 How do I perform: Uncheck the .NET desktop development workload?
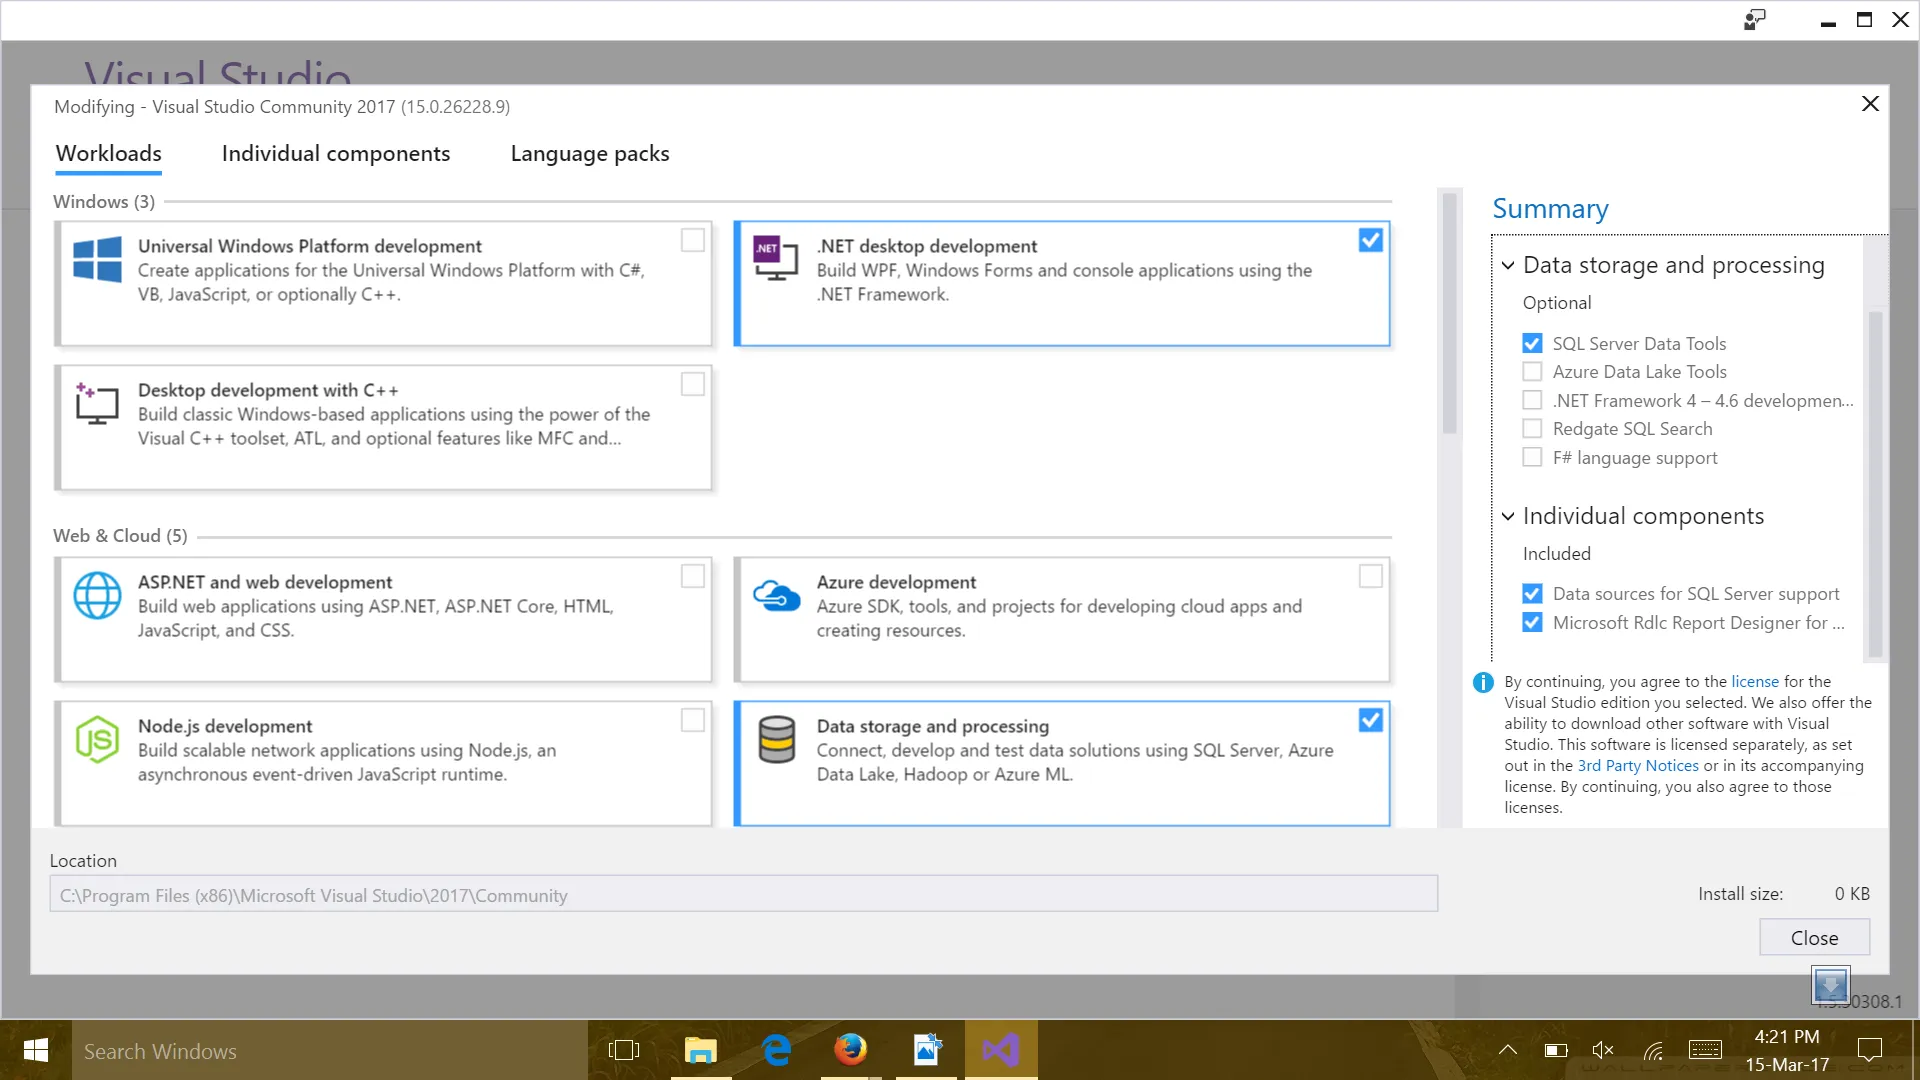pyautogui.click(x=1371, y=240)
